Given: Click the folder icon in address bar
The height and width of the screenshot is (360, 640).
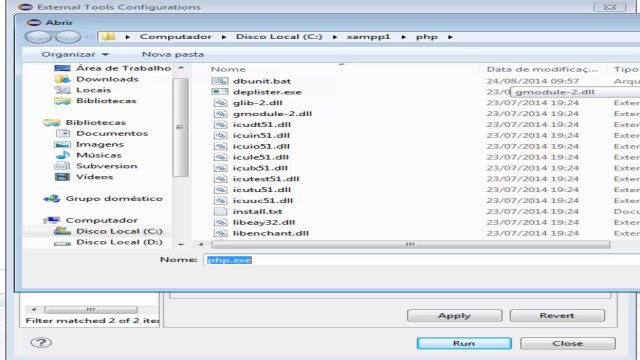Looking at the screenshot, I should click(109, 37).
